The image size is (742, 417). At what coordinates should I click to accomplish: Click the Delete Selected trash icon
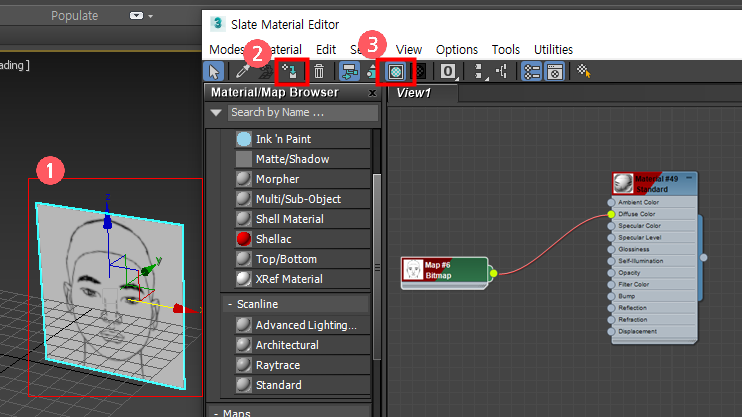pos(318,71)
